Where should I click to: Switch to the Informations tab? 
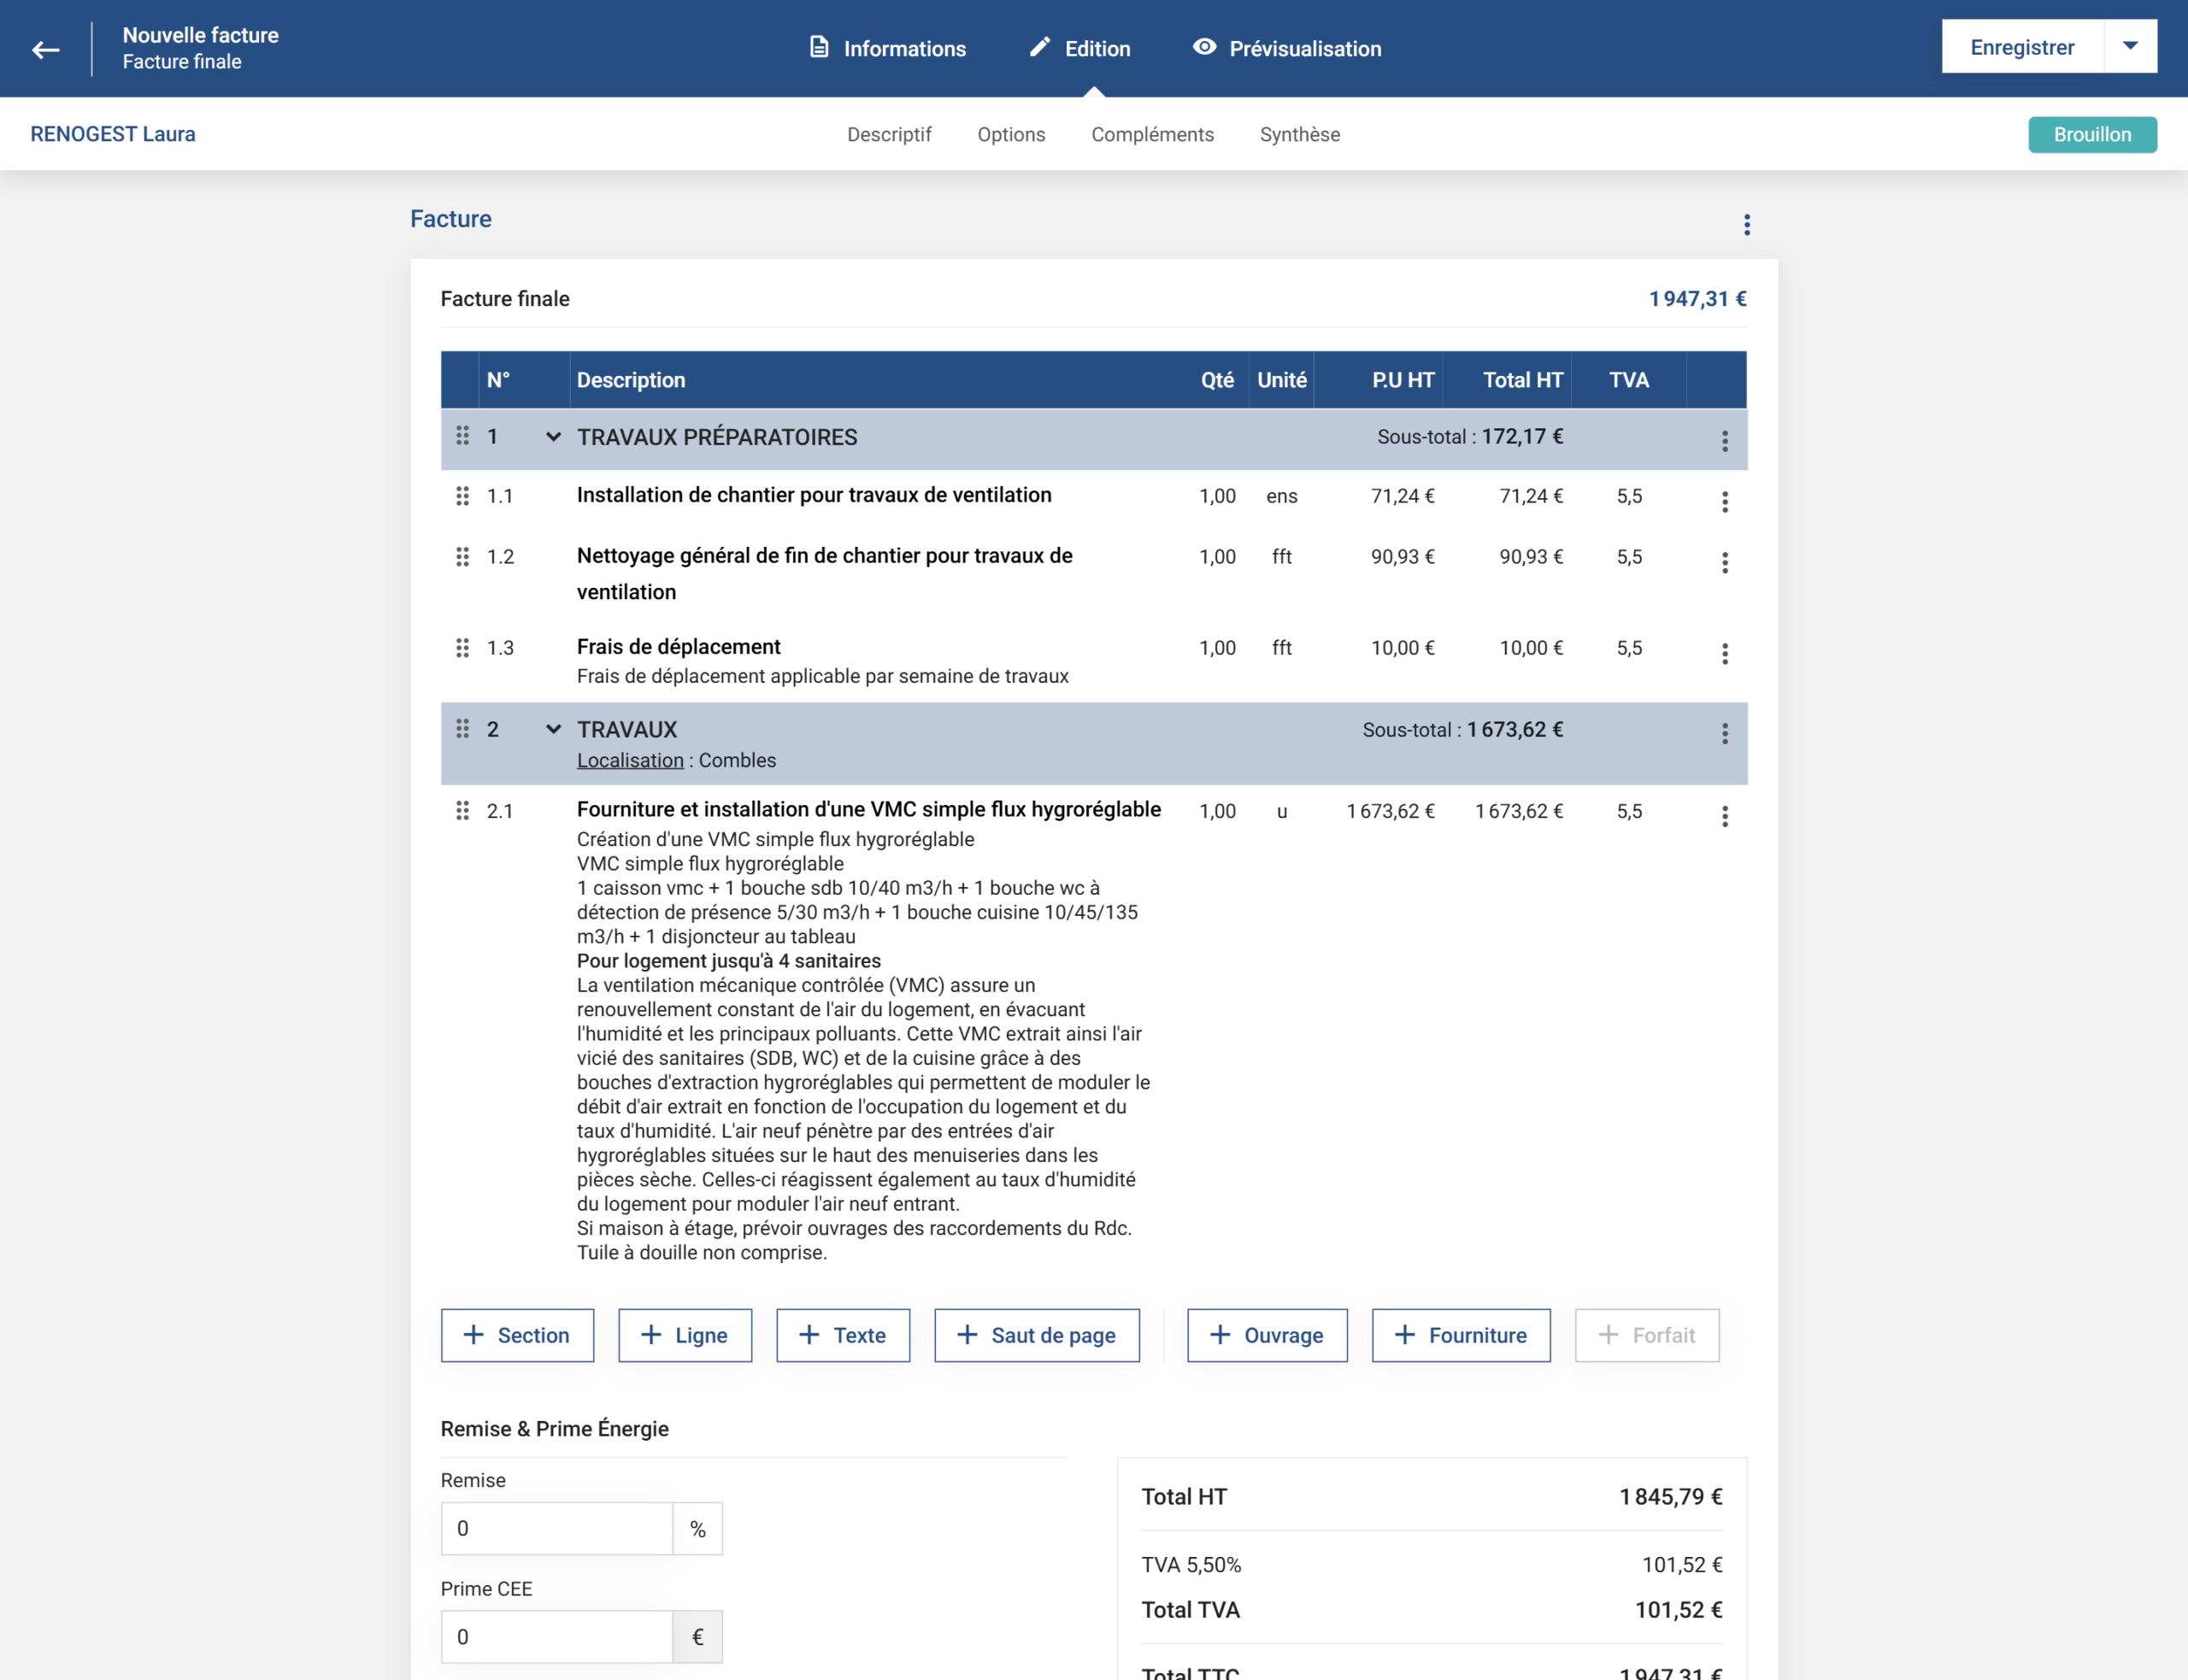click(887, 48)
